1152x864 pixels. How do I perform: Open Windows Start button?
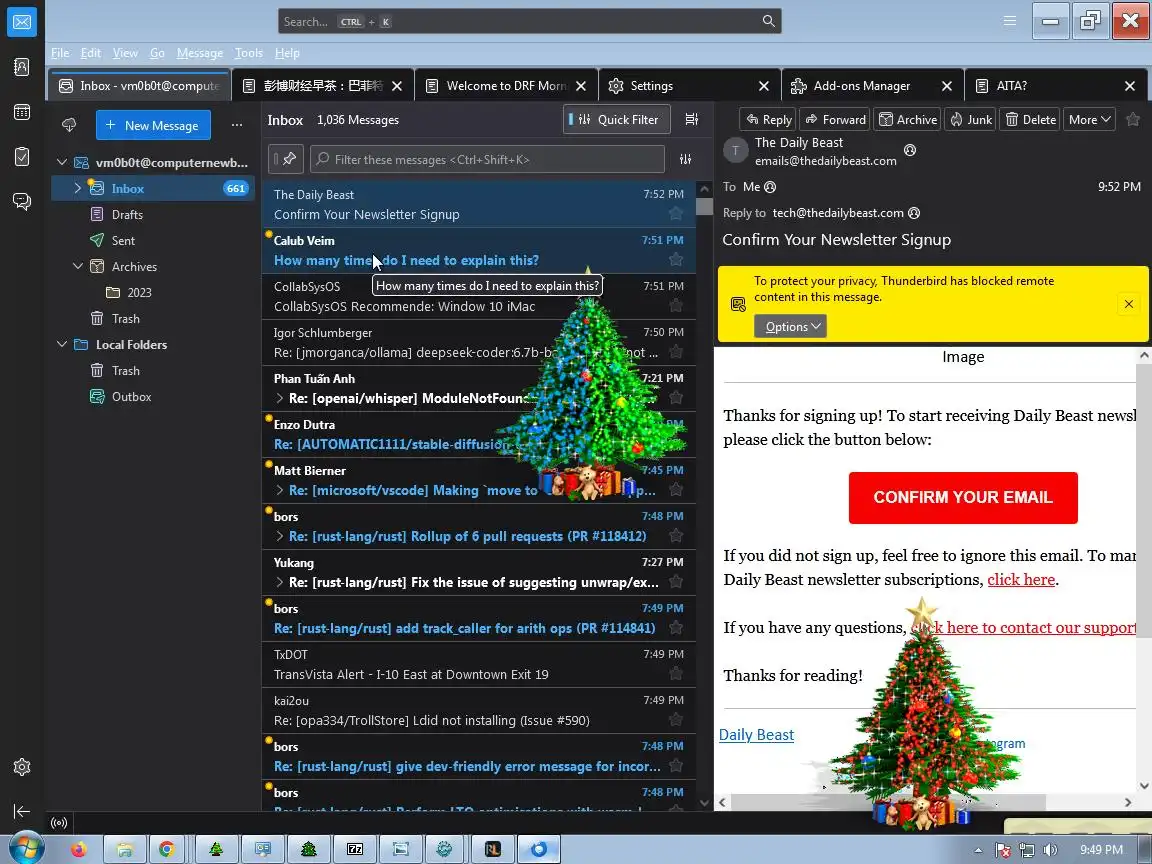click(27, 848)
